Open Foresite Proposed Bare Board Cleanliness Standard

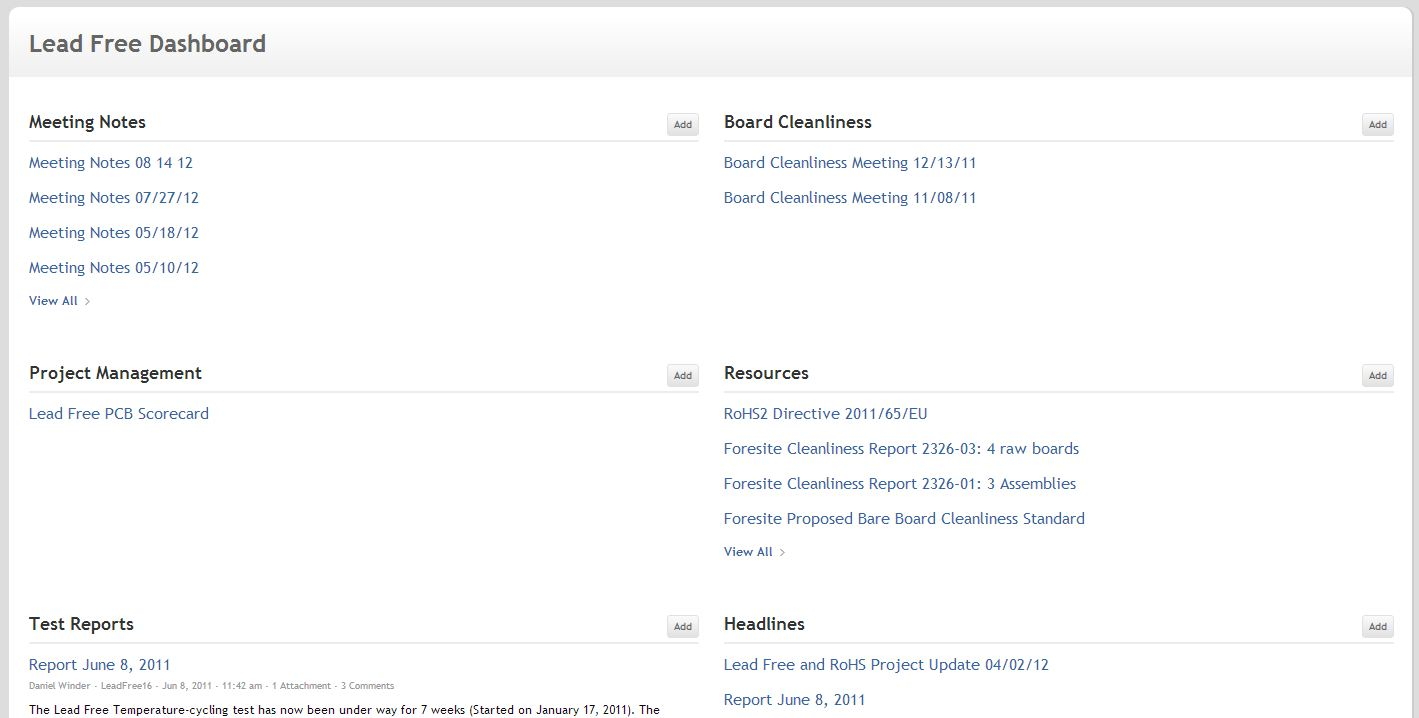tap(903, 519)
